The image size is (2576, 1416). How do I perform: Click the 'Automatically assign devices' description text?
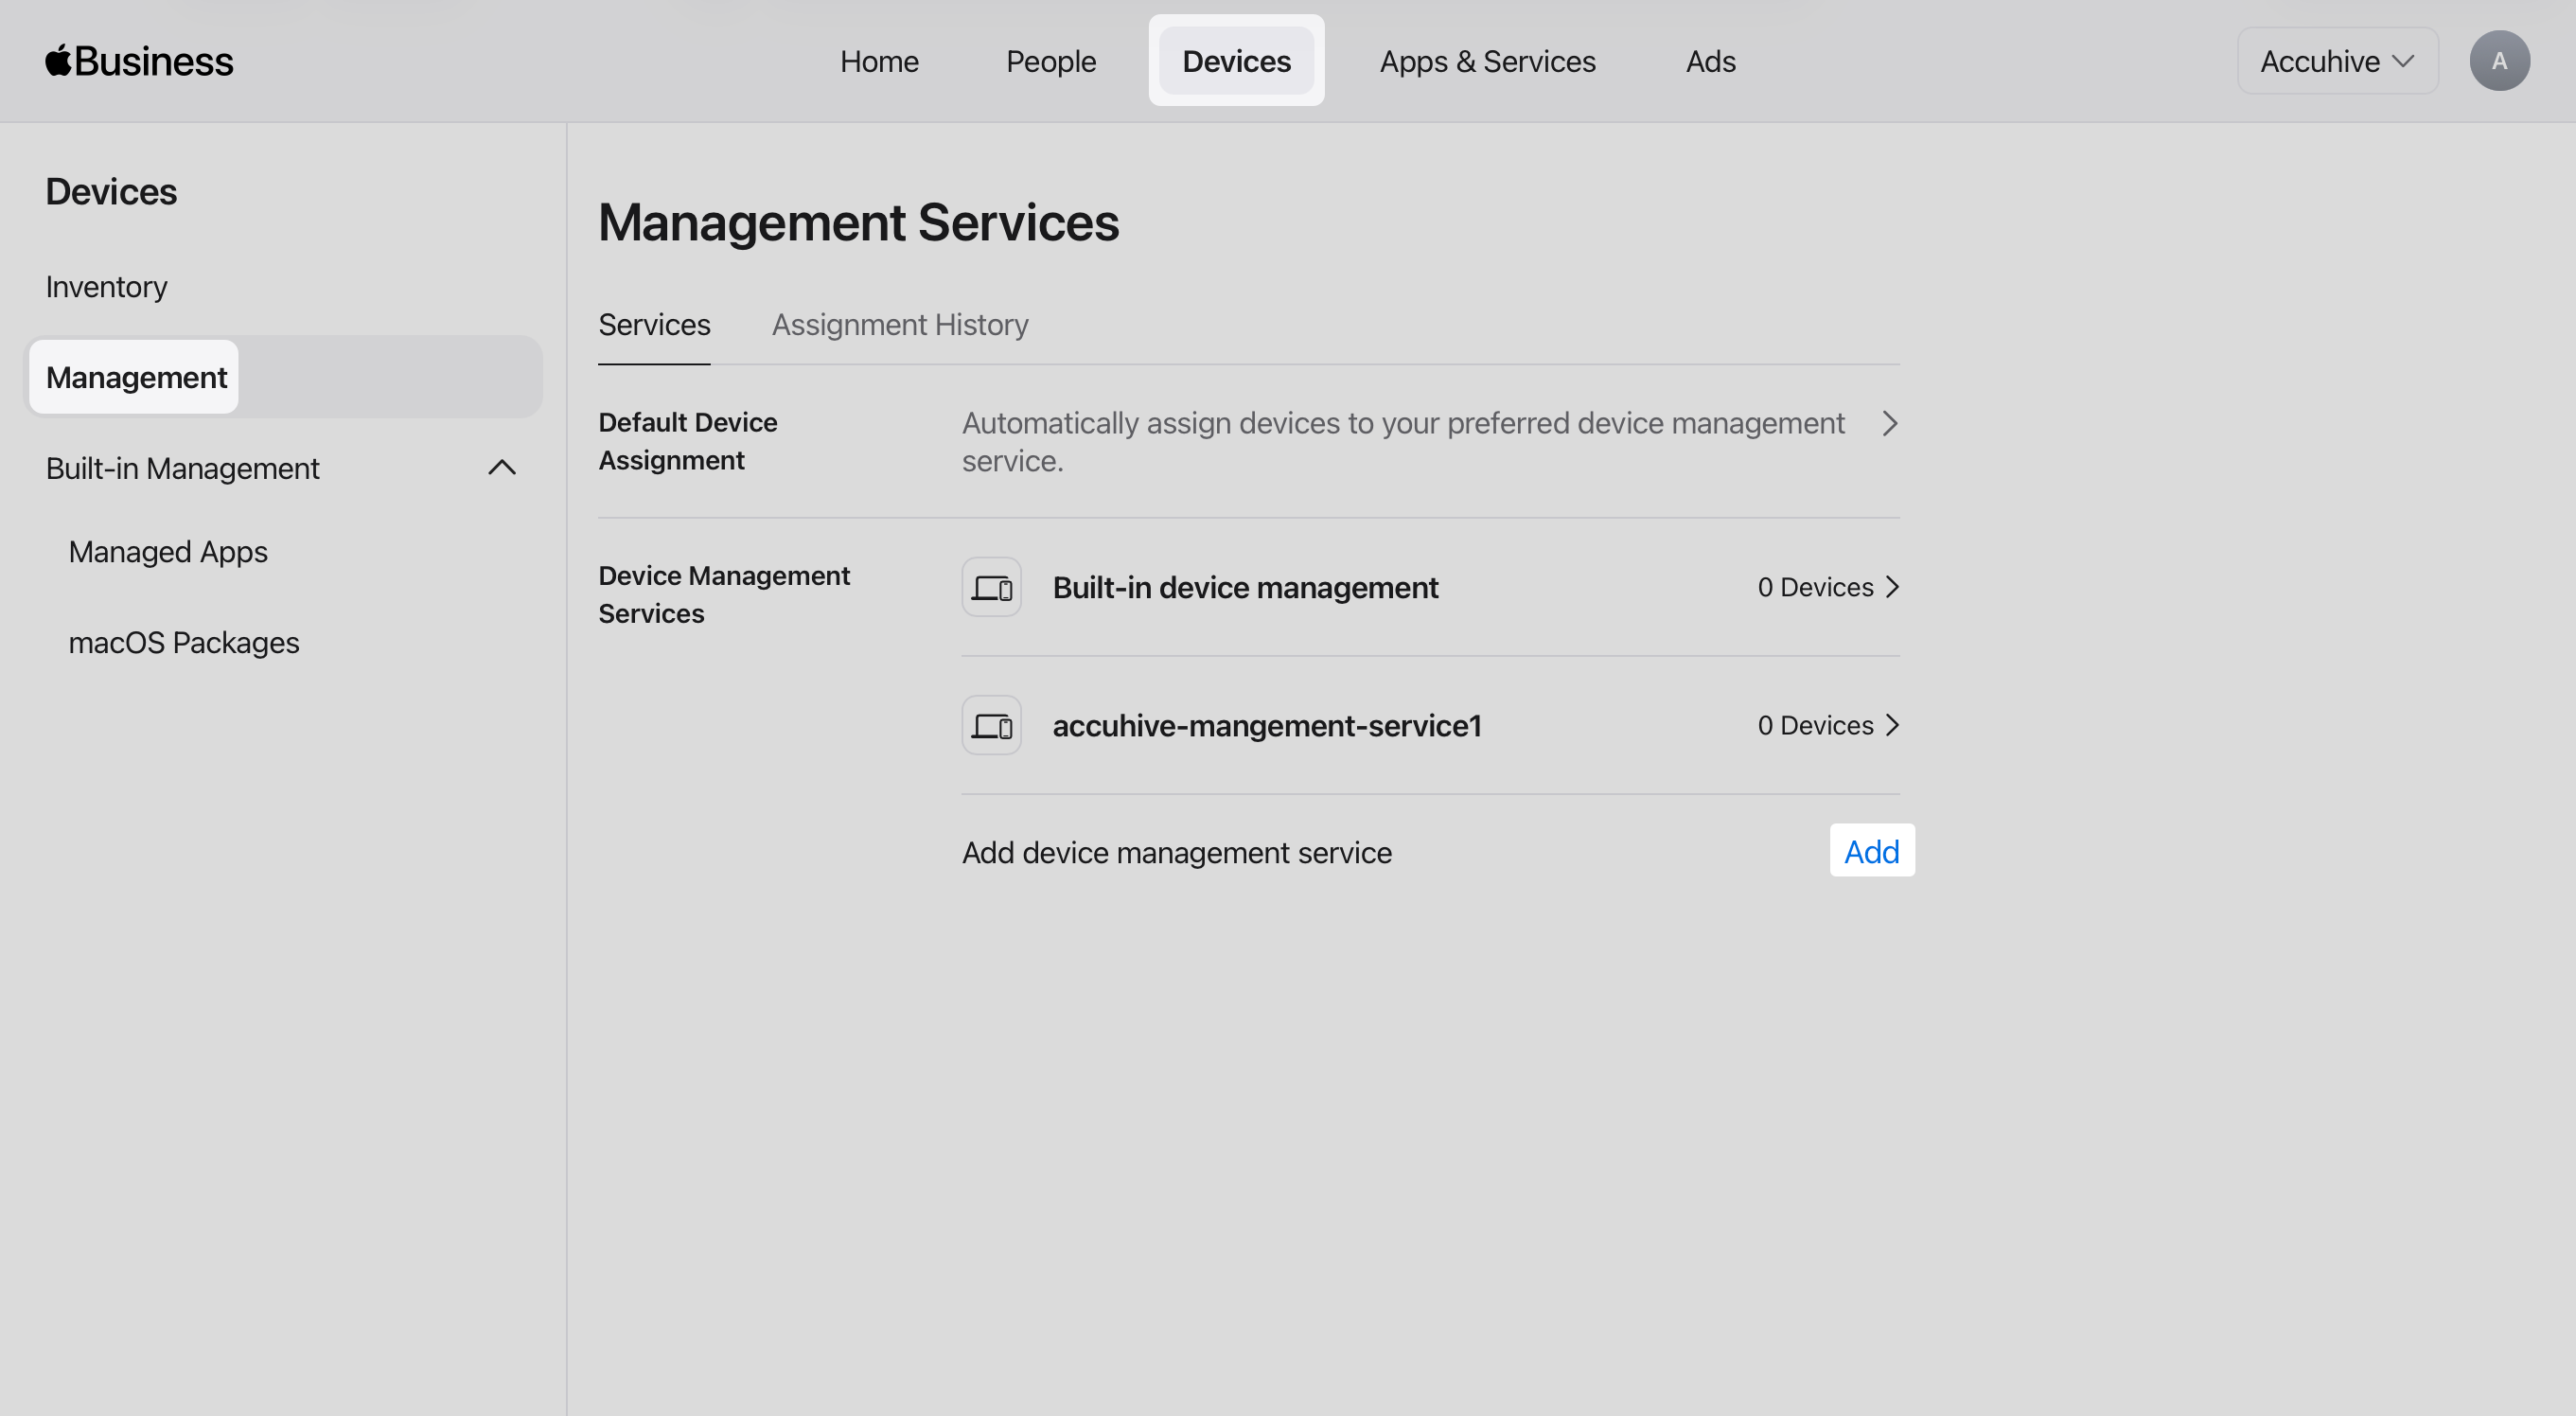click(1403, 442)
